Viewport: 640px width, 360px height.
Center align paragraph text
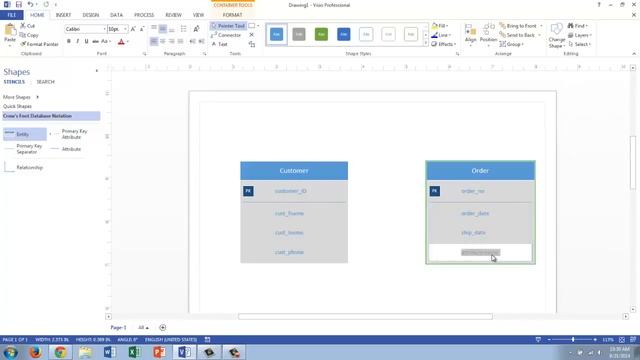(x=163, y=41)
